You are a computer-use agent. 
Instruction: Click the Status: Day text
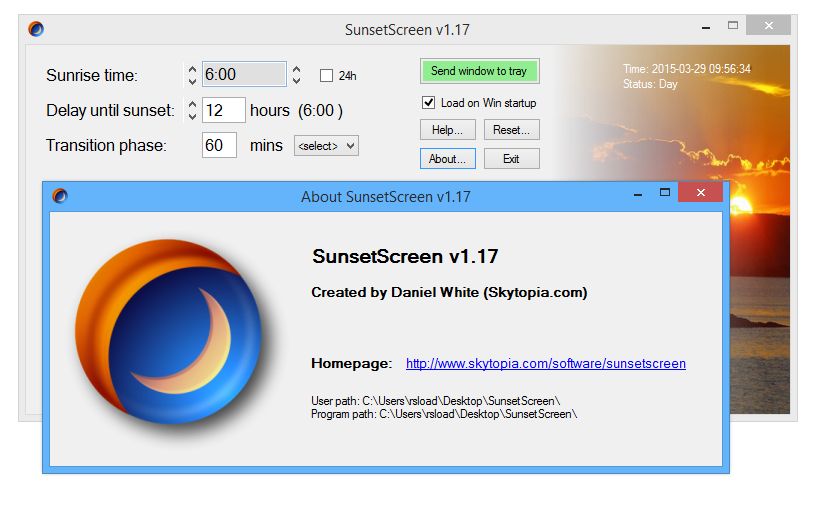[650, 84]
